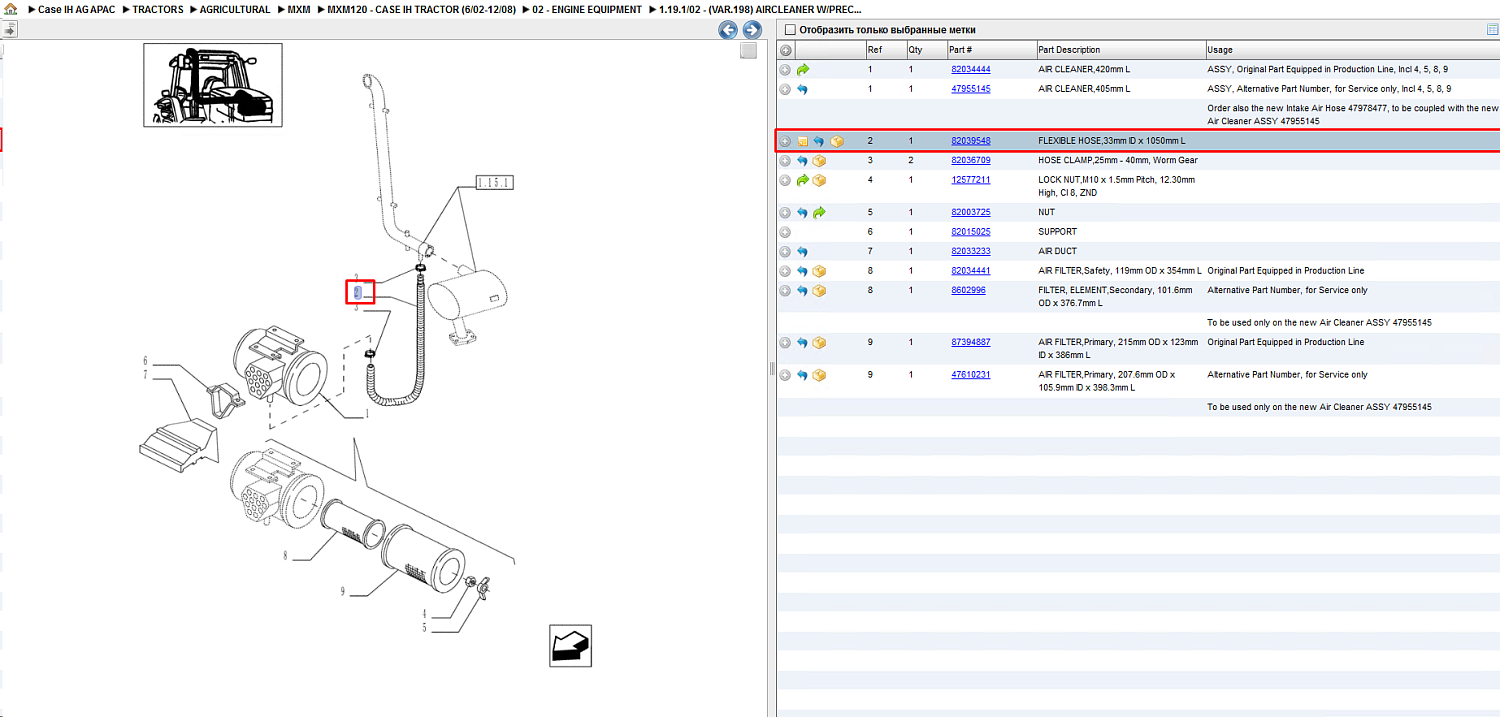Click the box icon on the 82034441 row
Viewport: 1500px width, 717px height.
[820, 271]
